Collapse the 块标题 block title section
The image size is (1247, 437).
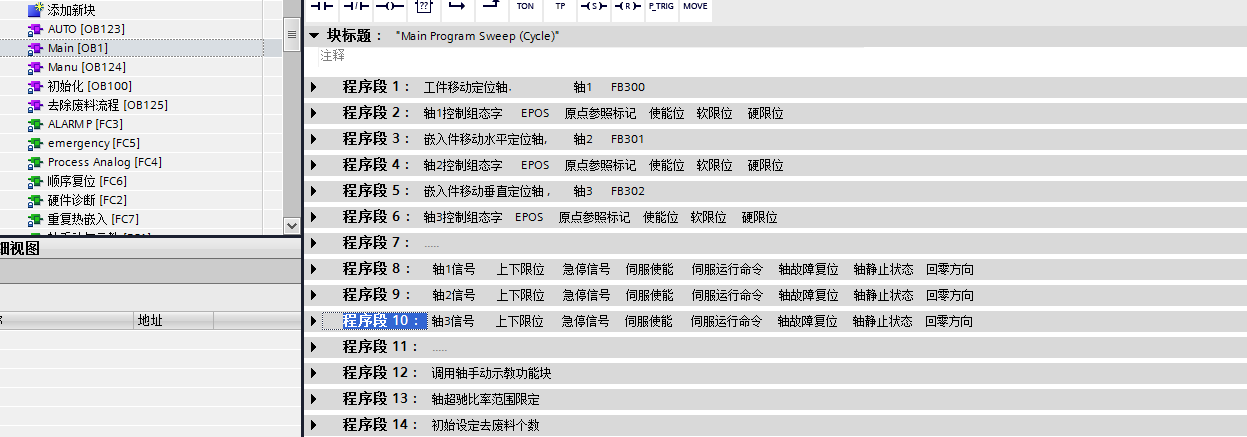tap(314, 35)
